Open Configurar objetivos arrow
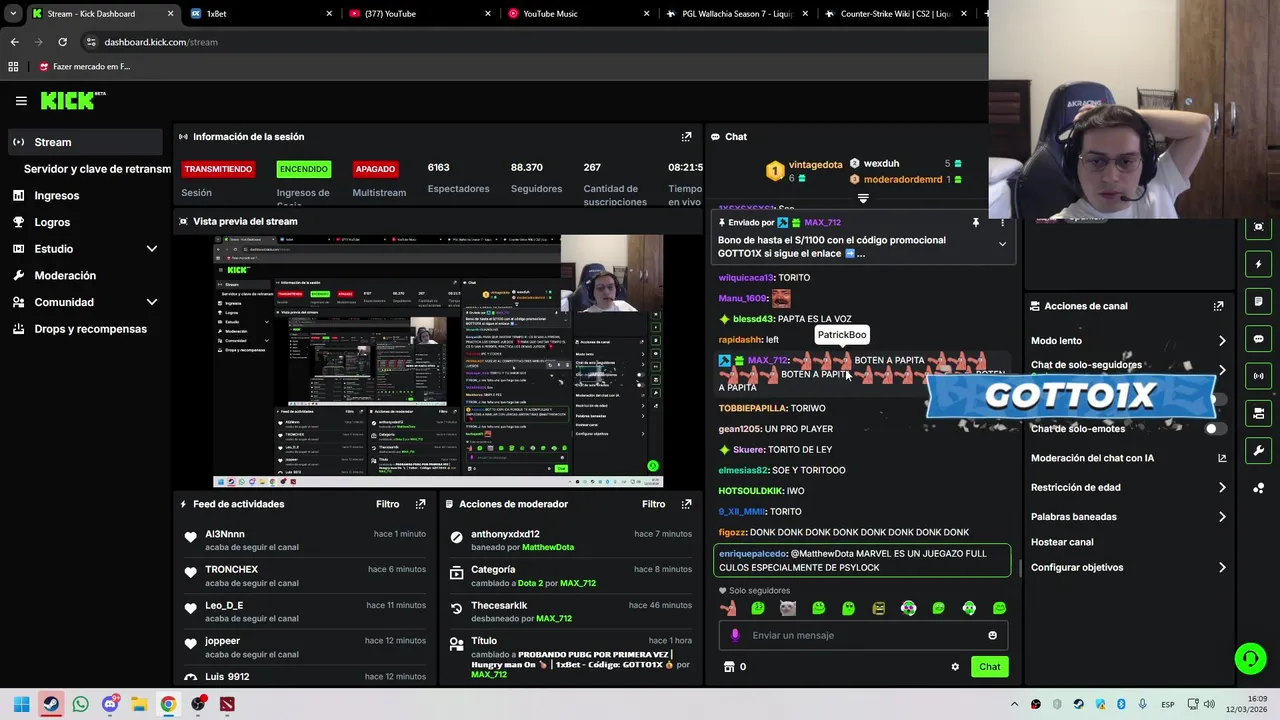1280x720 pixels. 1222,568
